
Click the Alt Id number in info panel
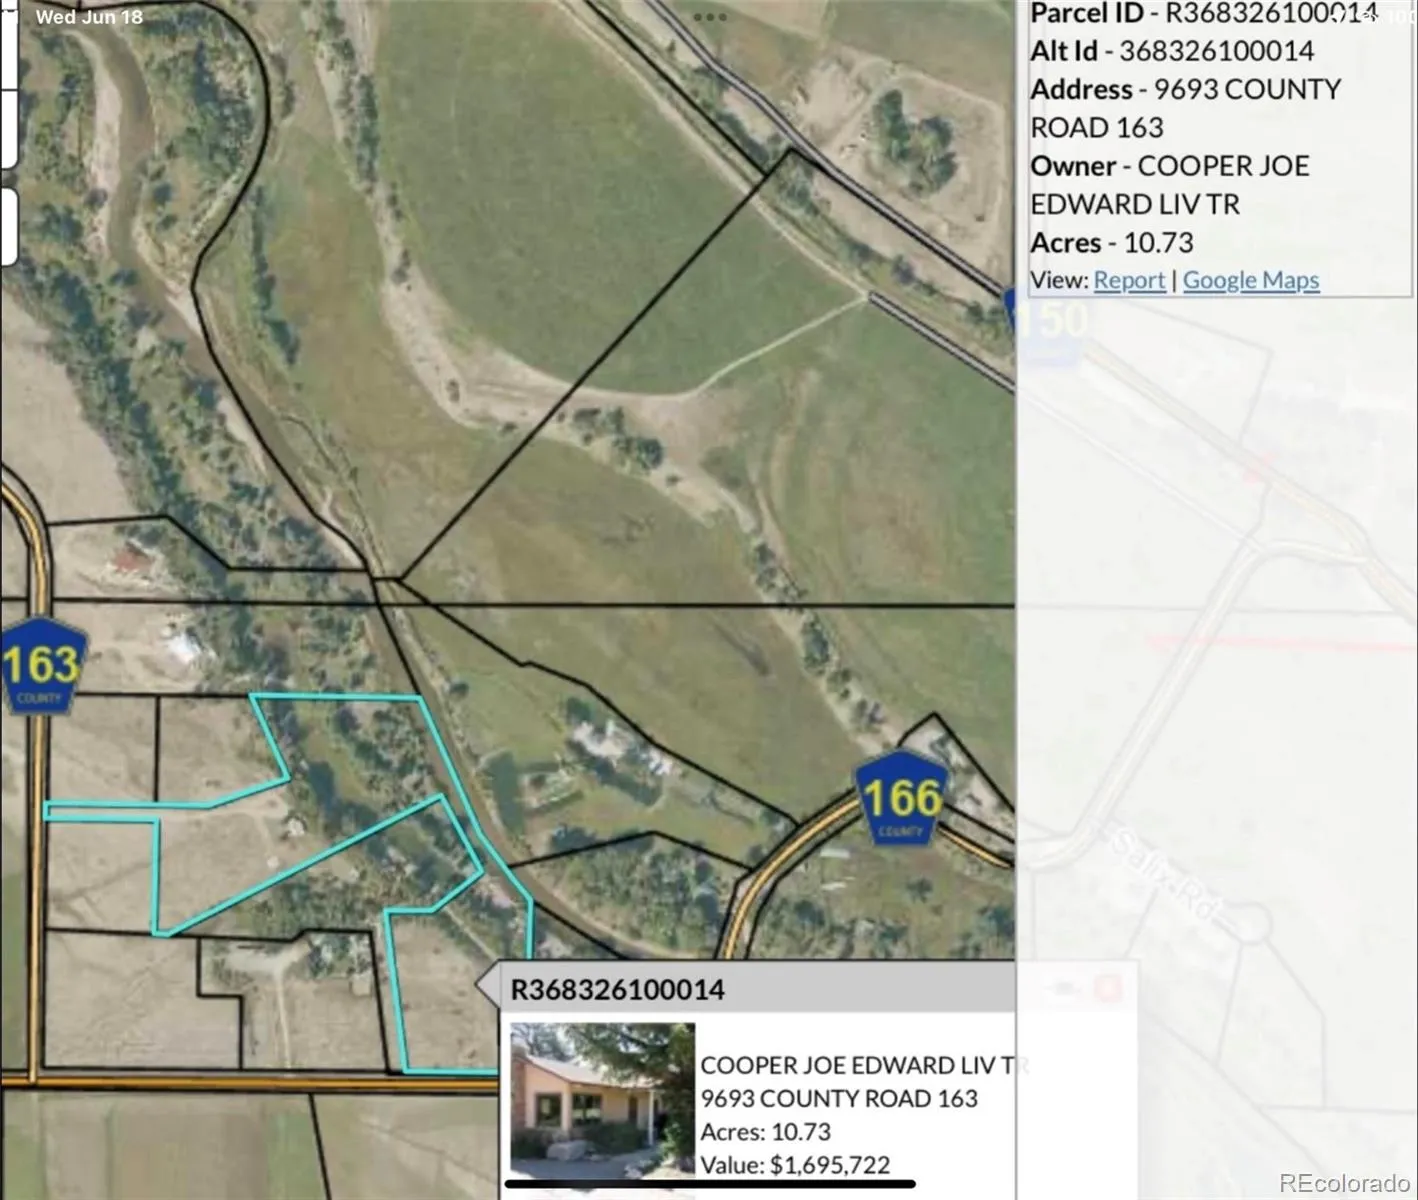(x=1215, y=51)
